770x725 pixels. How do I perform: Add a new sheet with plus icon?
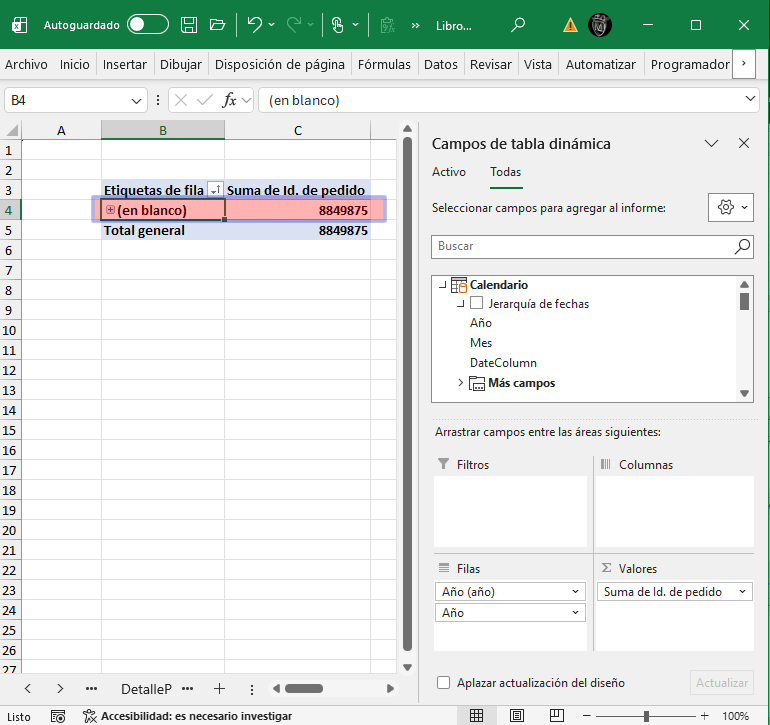219,689
